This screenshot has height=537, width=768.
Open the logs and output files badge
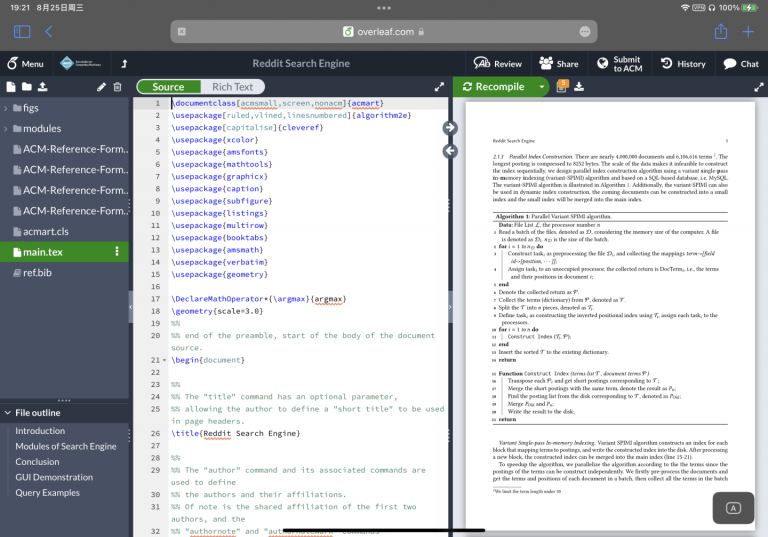561,87
